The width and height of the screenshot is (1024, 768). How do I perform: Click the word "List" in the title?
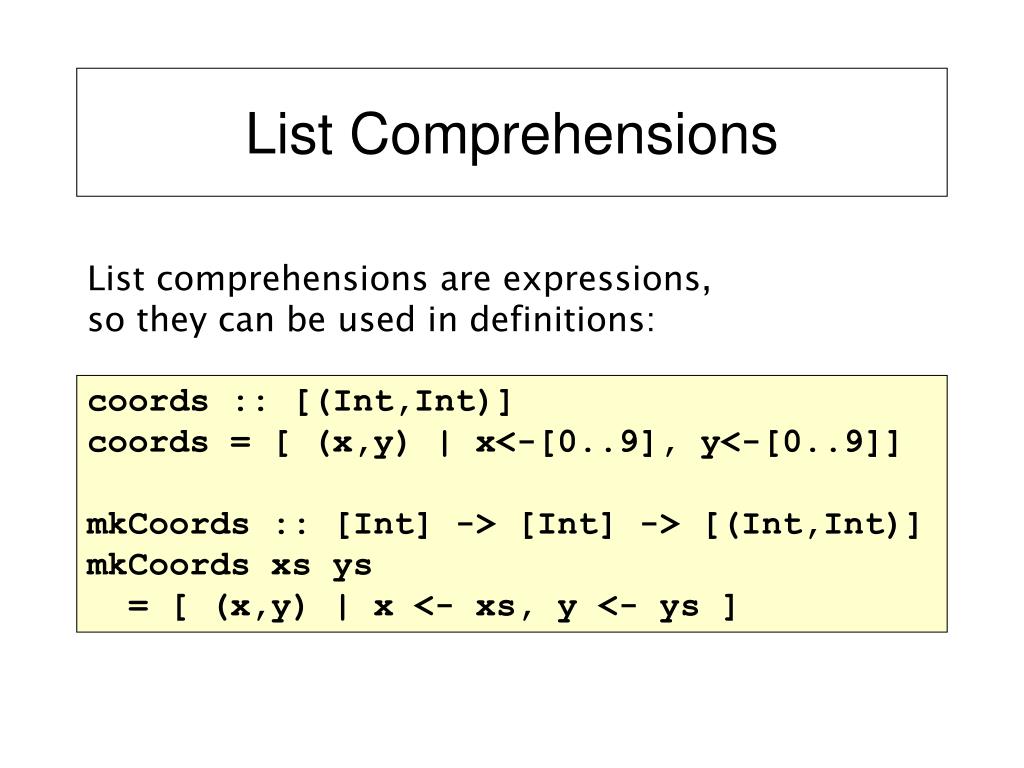tap(289, 133)
